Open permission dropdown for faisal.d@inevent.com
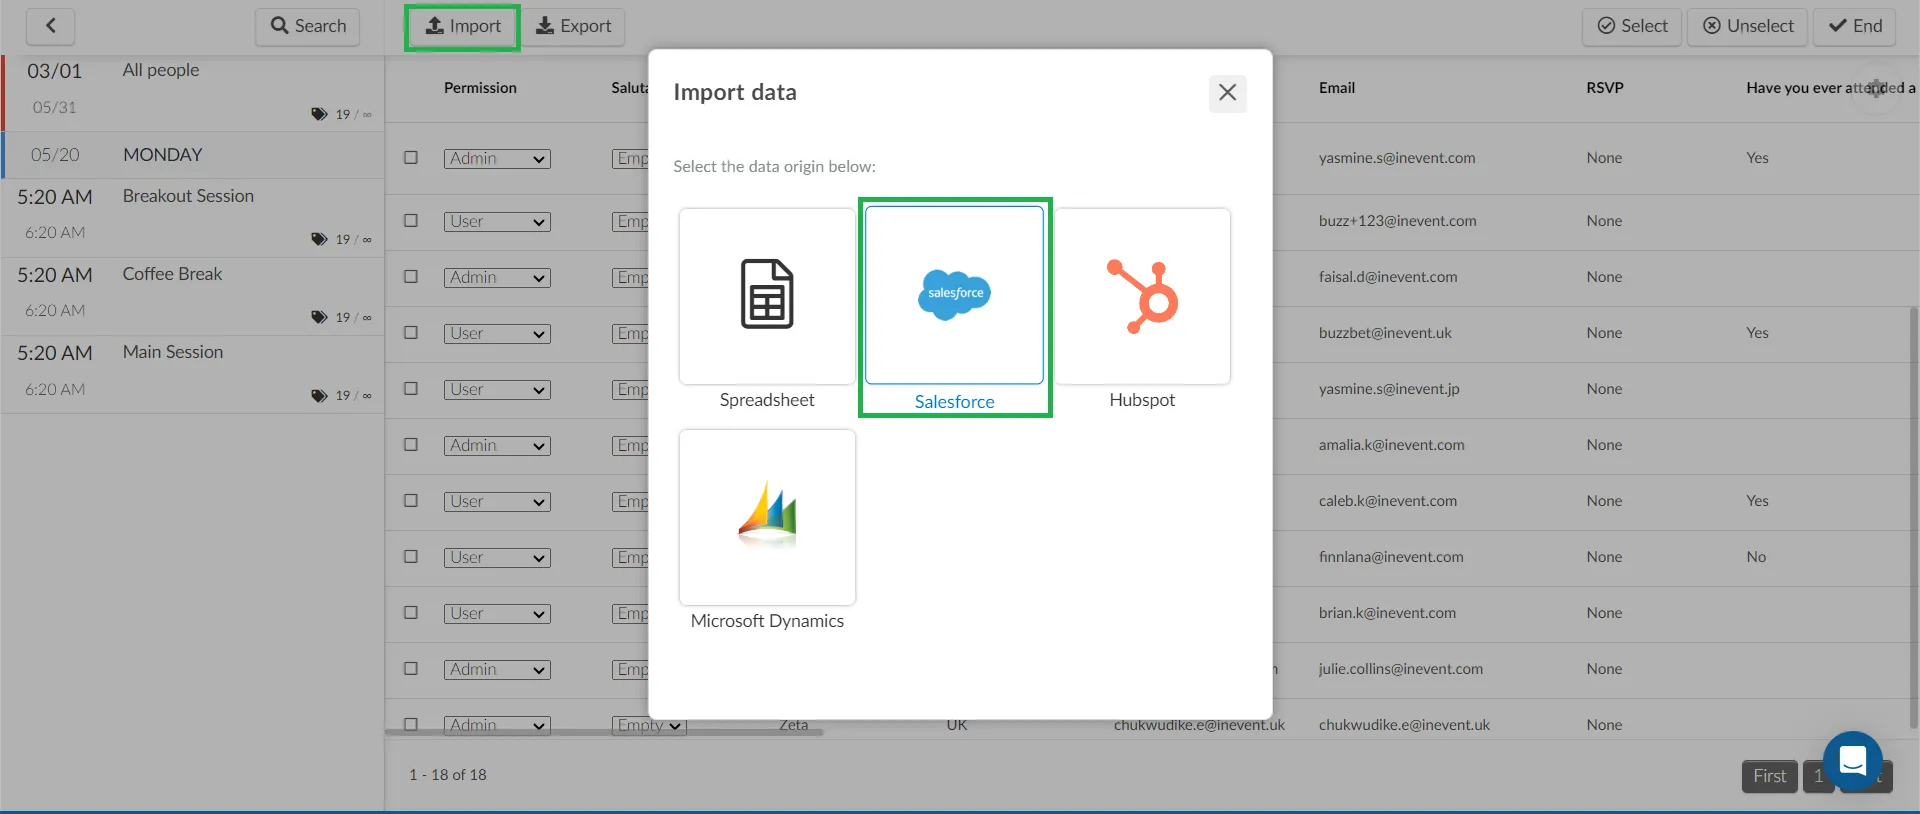Image resolution: width=1920 pixels, height=814 pixels. coord(497,278)
